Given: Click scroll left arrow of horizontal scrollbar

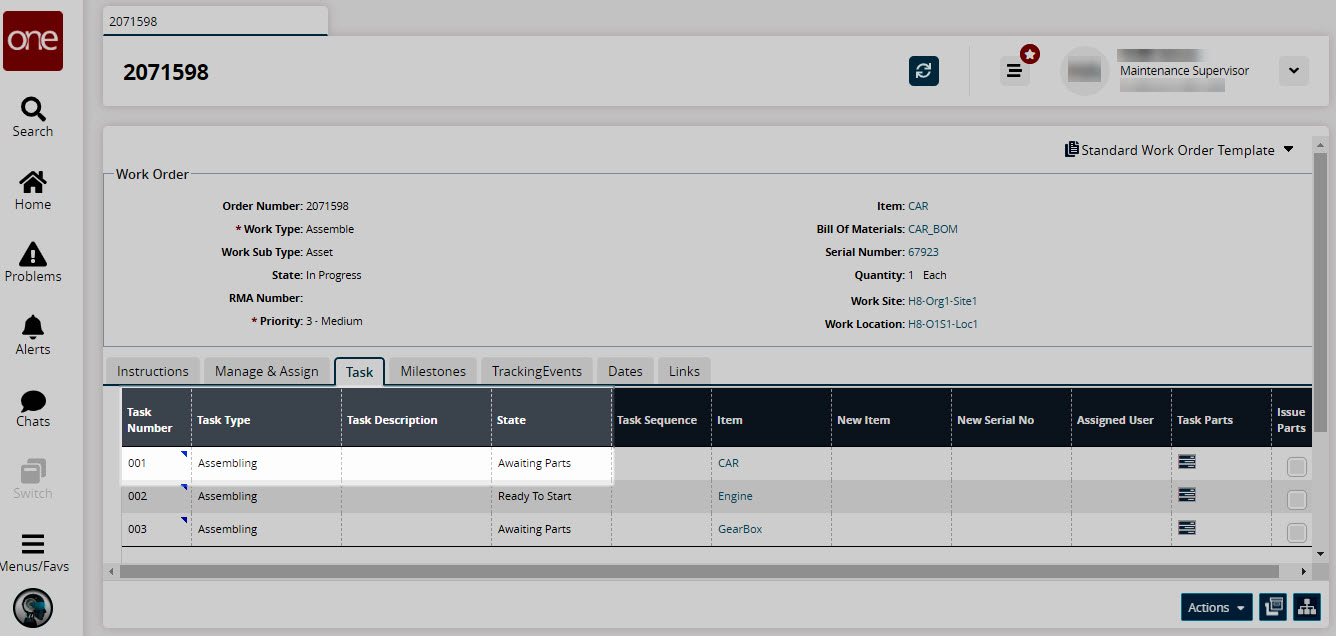Looking at the screenshot, I should point(111,571).
